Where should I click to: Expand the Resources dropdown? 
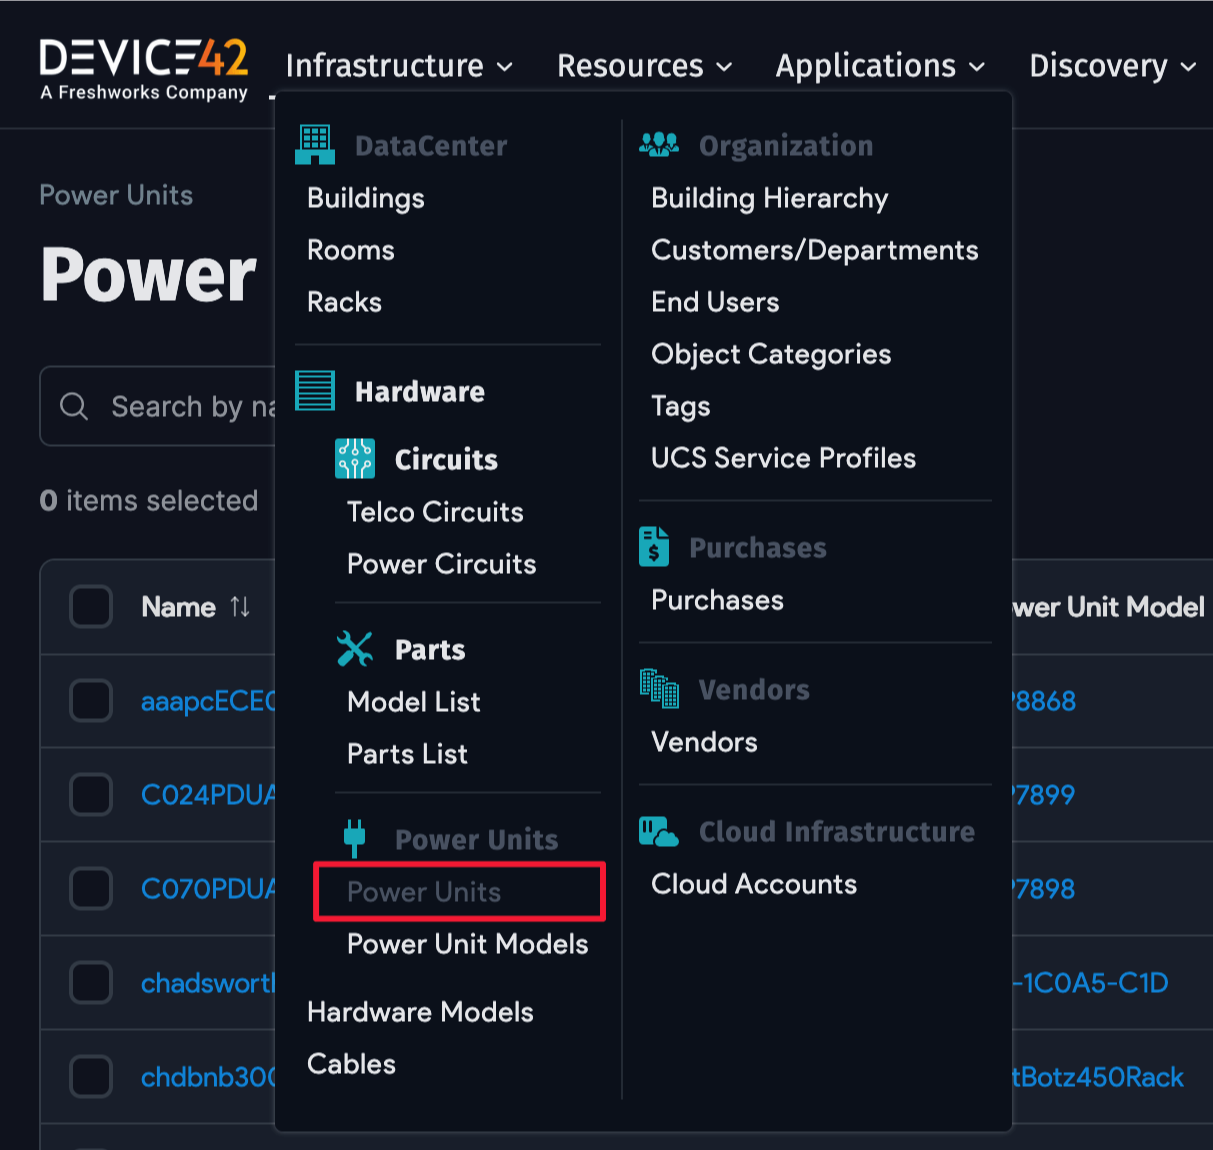(x=644, y=65)
